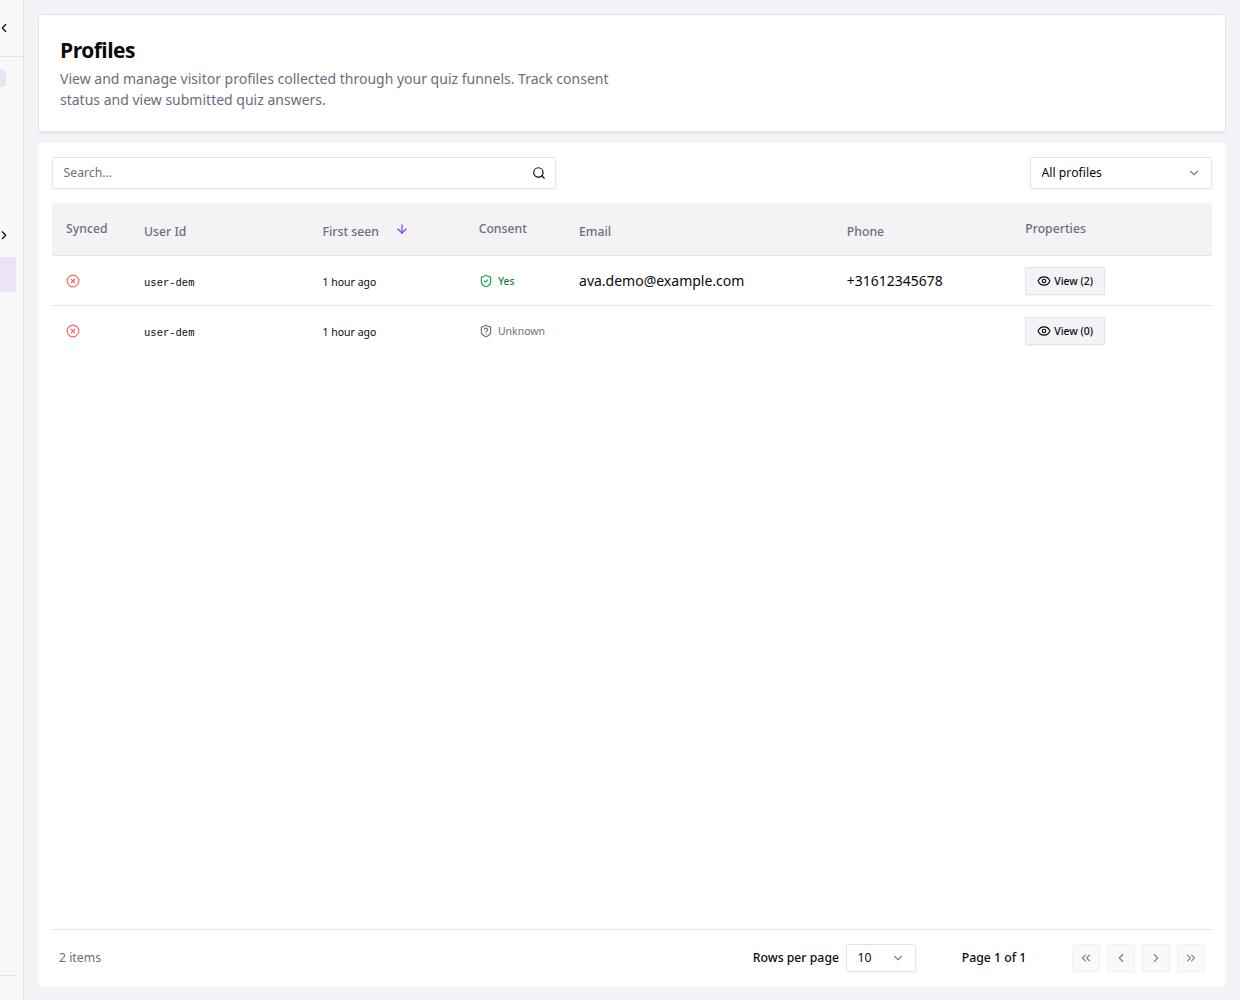The height and width of the screenshot is (1000, 1240).
Task: Jump to last page
Action: point(1191,958)
